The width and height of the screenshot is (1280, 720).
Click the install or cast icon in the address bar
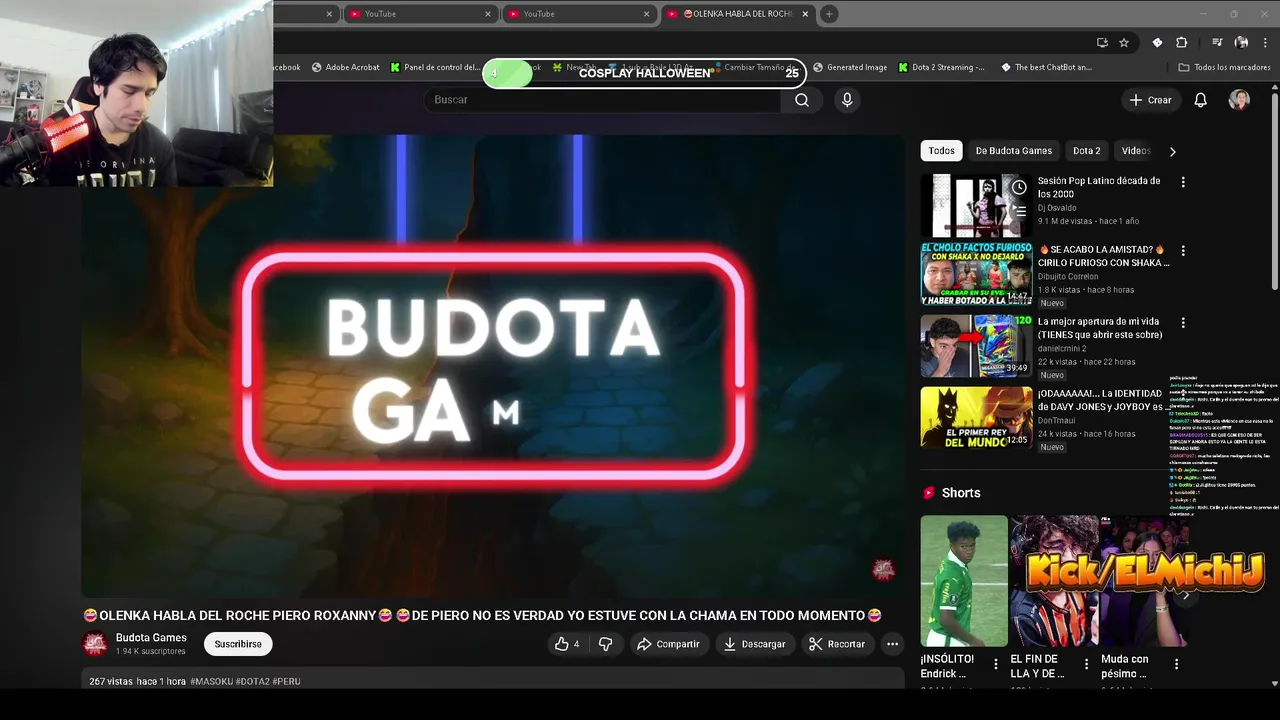coord(1102,43)
